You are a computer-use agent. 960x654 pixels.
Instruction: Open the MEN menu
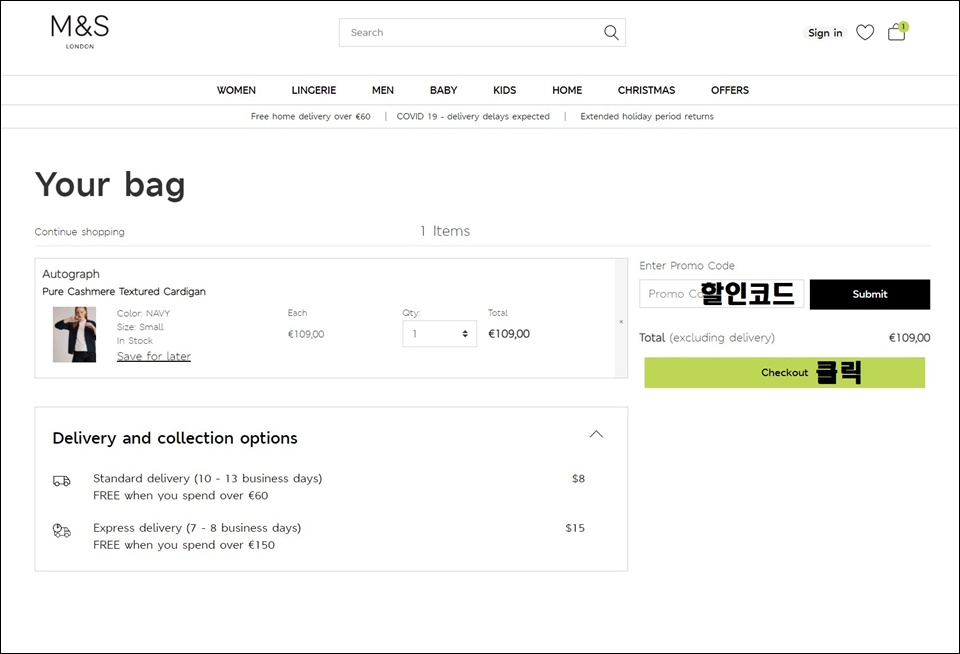383,90
